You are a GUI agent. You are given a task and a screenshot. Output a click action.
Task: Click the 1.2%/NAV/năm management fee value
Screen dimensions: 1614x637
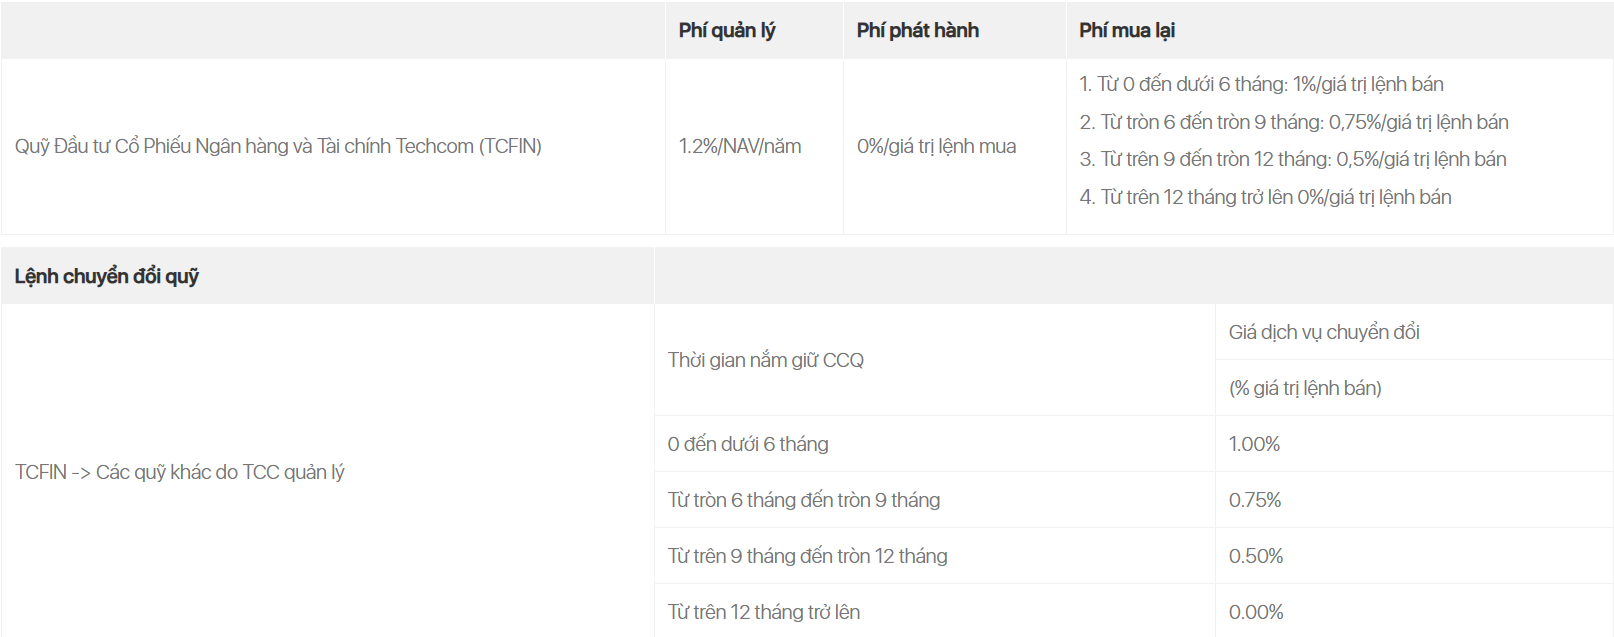[x=740, y=146]
